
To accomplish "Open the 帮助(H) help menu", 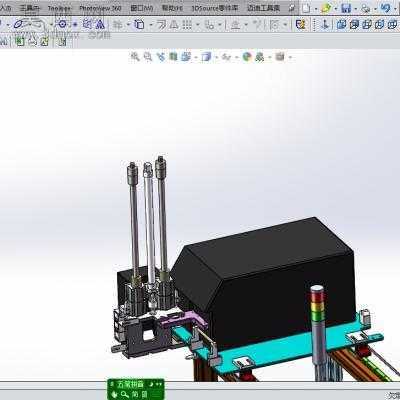I will (172, 8).
